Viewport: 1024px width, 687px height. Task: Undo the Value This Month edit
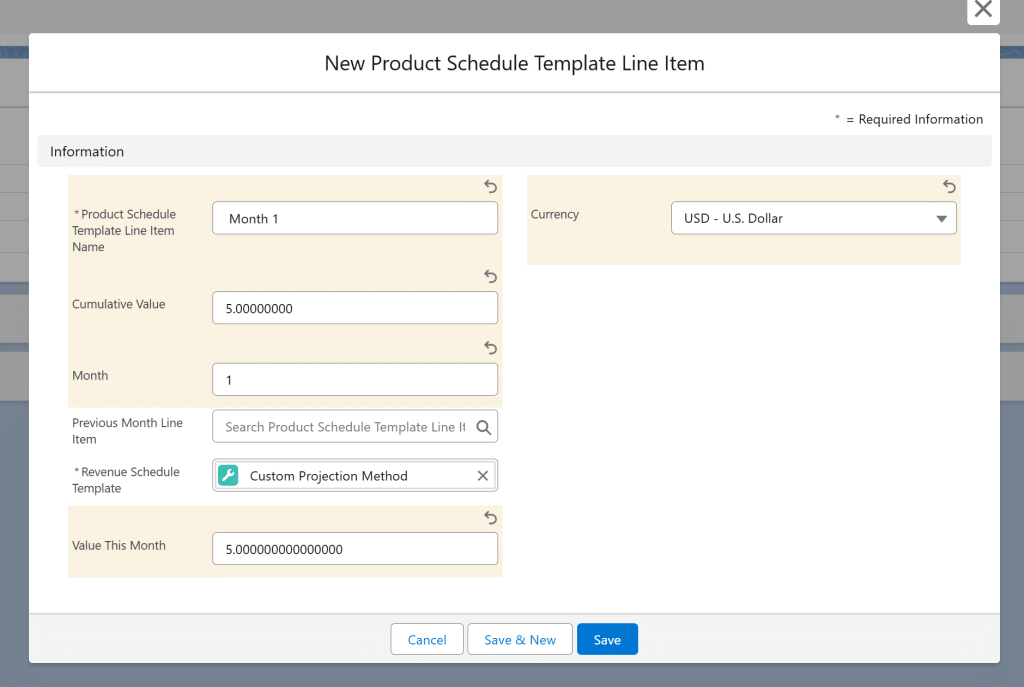pos(490,518)
